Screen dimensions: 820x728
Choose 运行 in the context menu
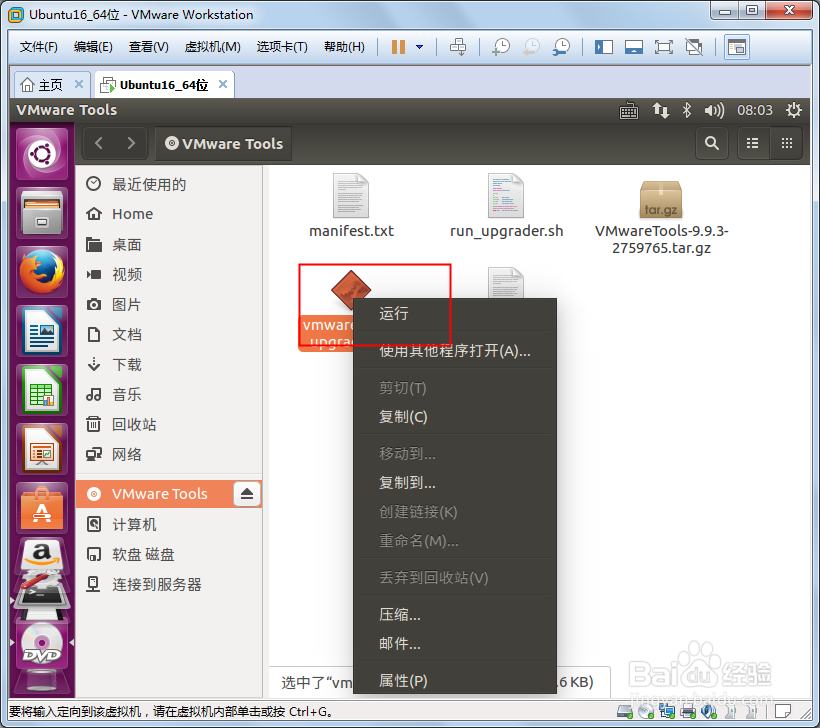[454, 314]
